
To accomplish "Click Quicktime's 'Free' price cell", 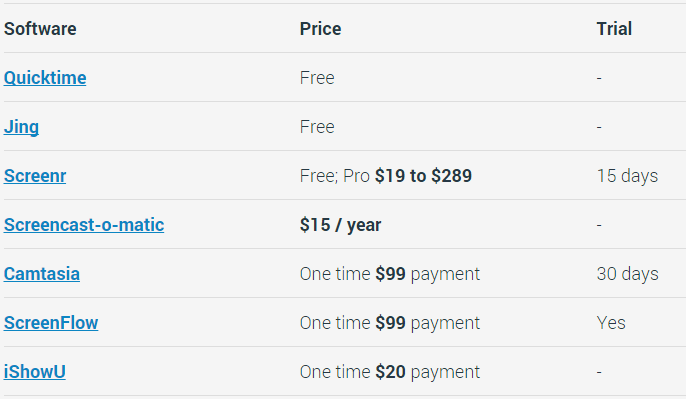I will point(317,78).
